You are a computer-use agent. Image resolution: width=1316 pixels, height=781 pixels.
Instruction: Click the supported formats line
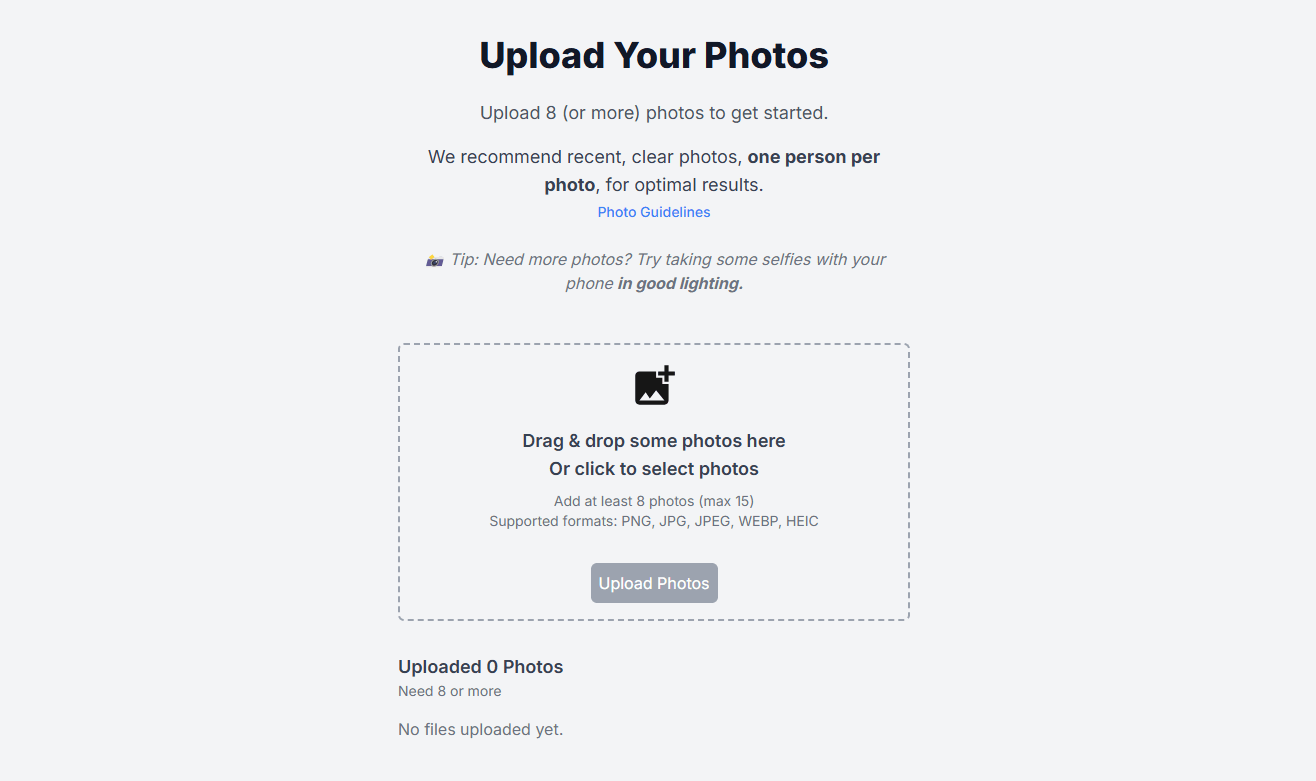[654, 521]
